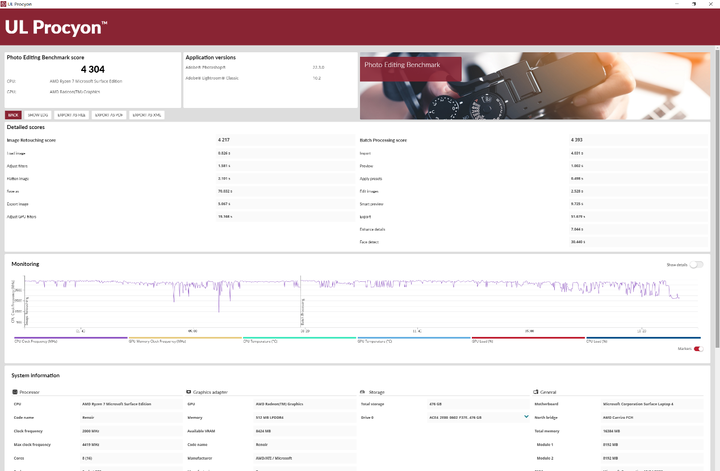Click the Module 1 row label
Viewport: 720px width, 471px height.
pos(545,444)
